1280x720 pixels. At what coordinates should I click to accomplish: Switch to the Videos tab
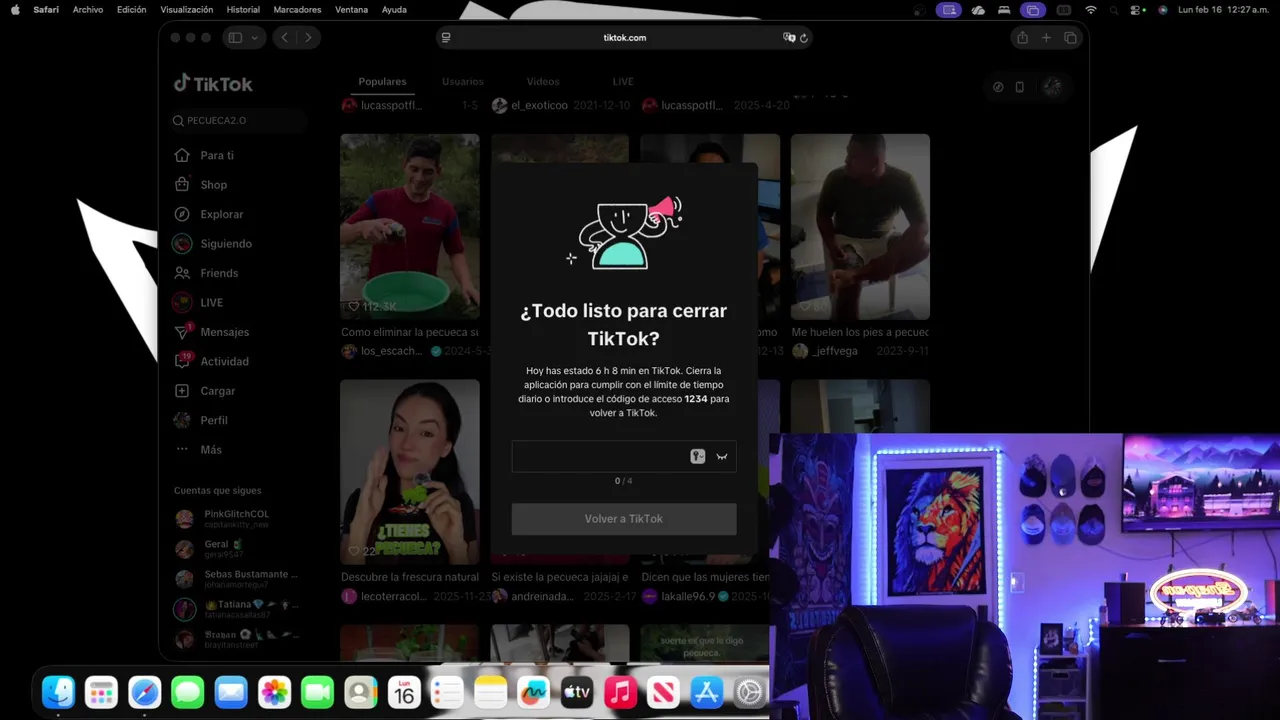543,82
